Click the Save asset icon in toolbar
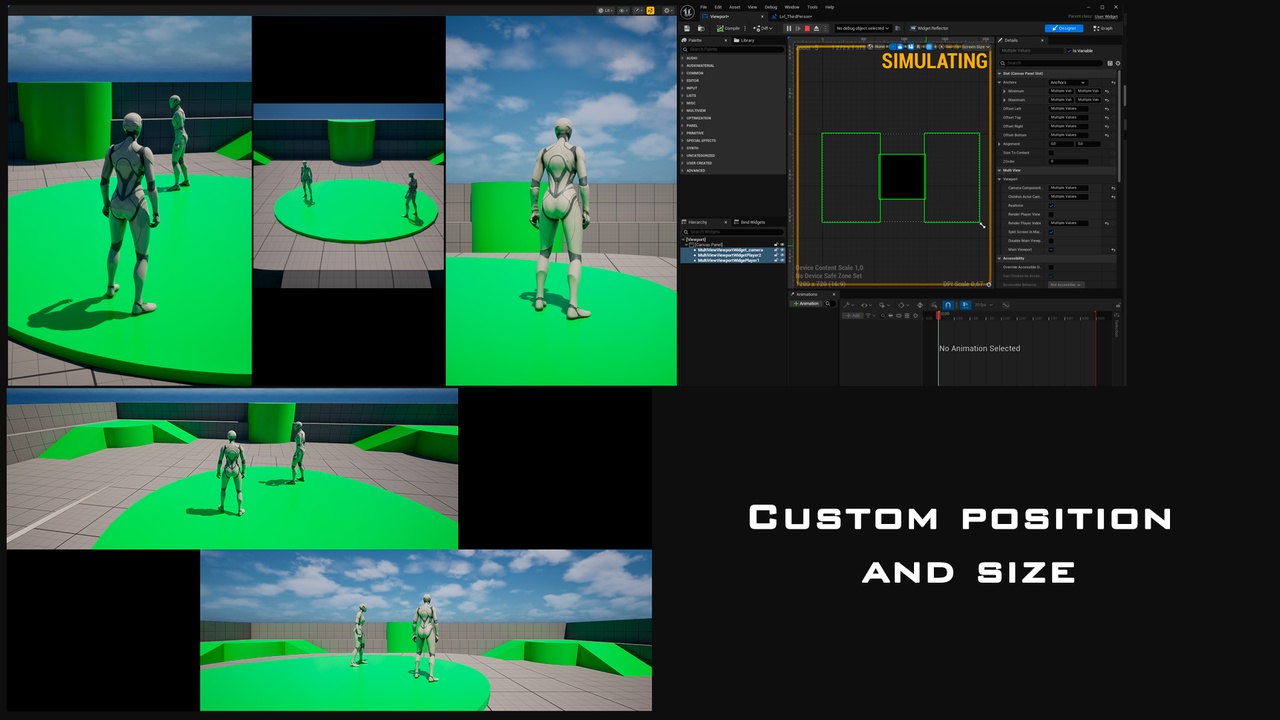Image resolution: width=1280 pixels, height=720 pixels. (x=687, y=28)
